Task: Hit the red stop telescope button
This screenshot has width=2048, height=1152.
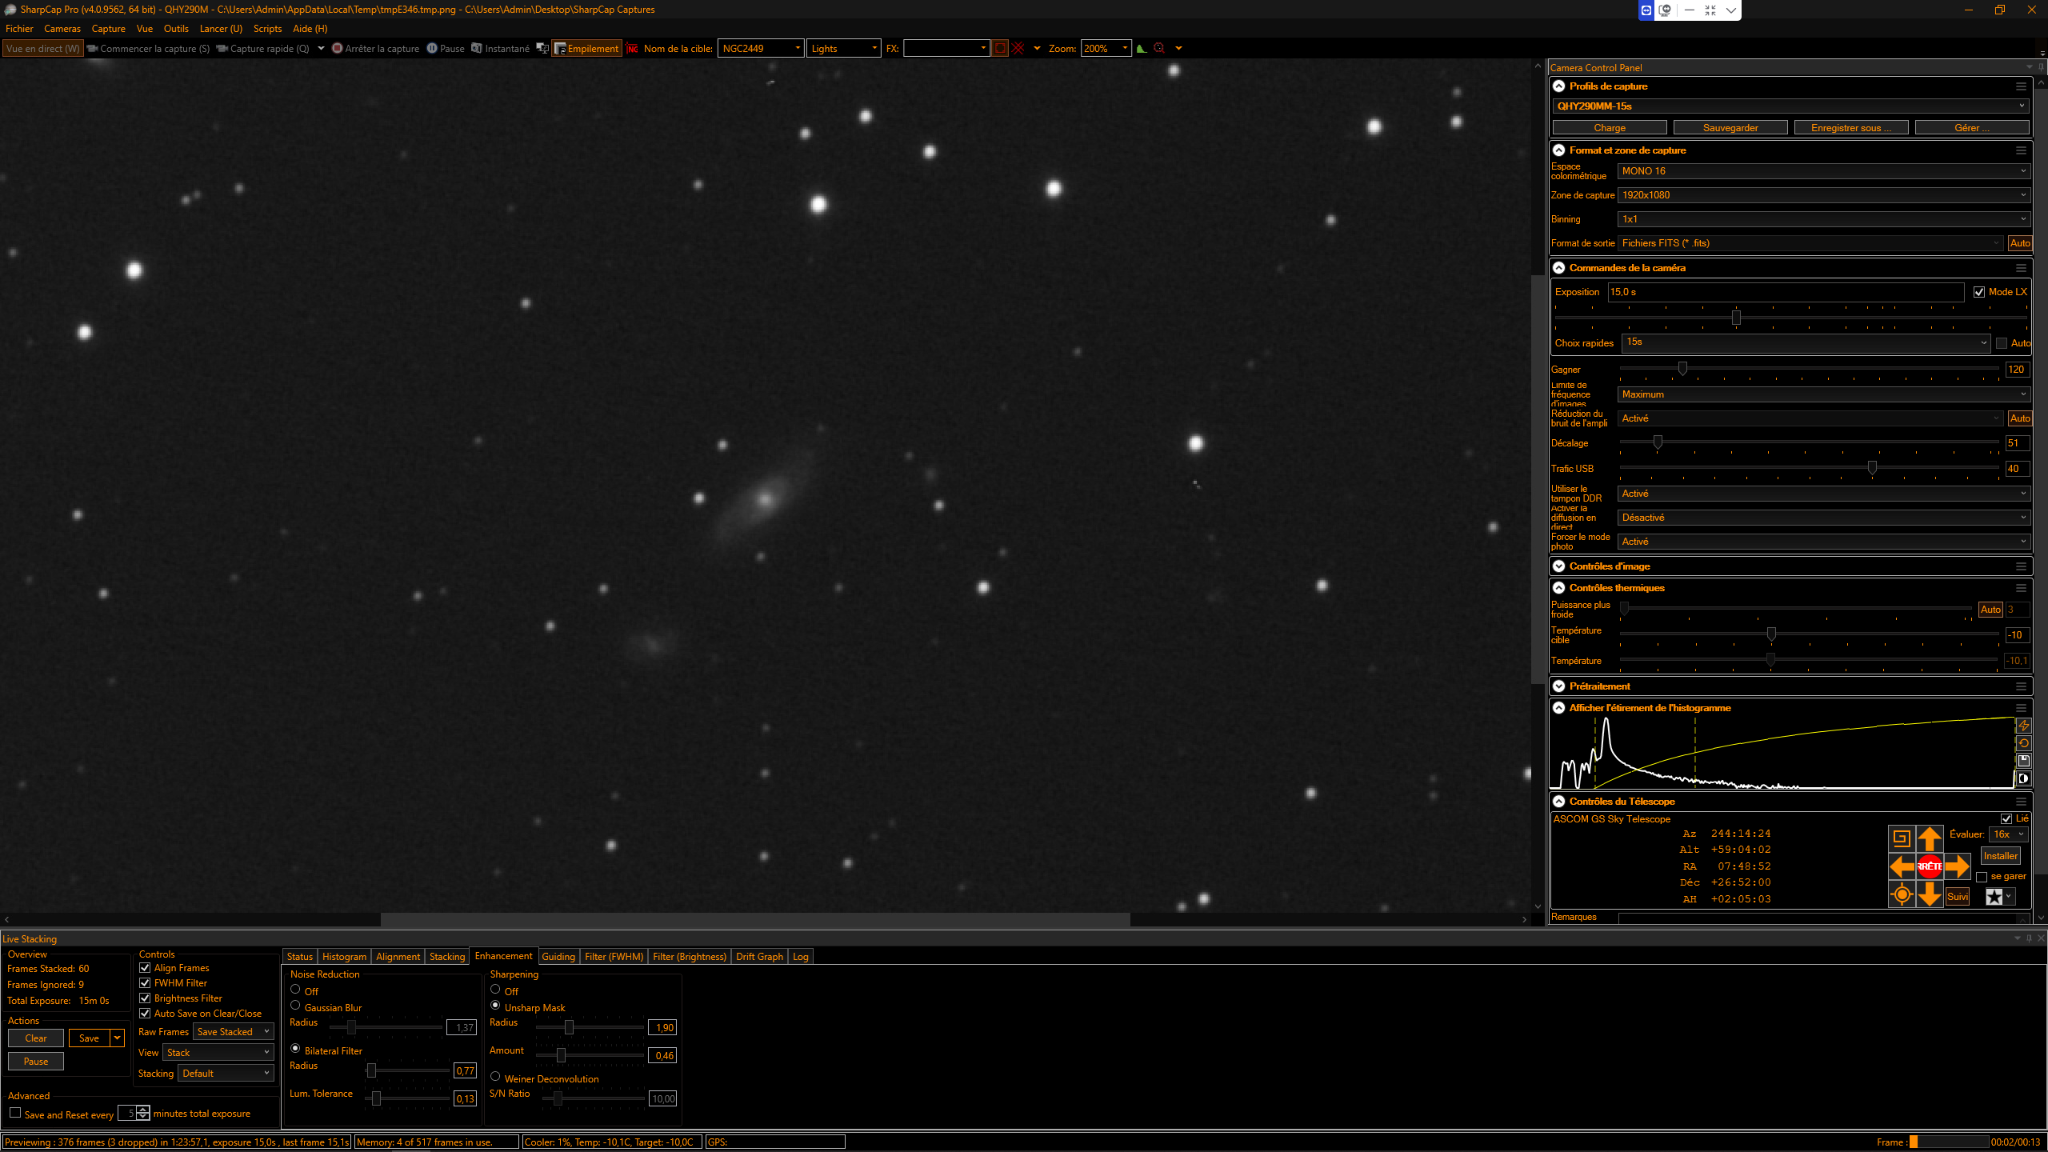Action: [x=1929, y=866]
